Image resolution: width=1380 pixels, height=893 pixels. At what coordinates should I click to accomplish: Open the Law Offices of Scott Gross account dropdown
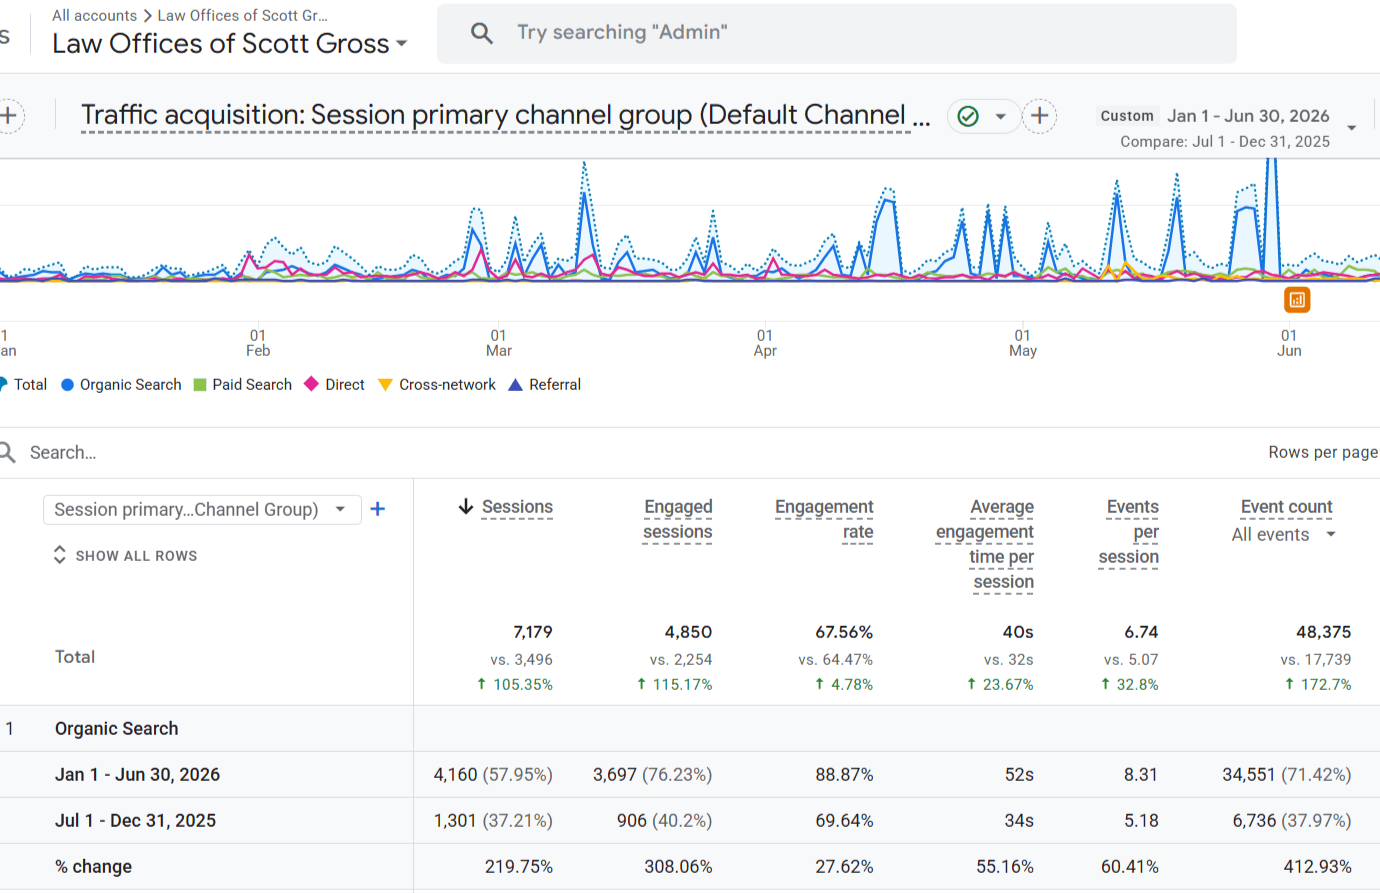point(230,44)
